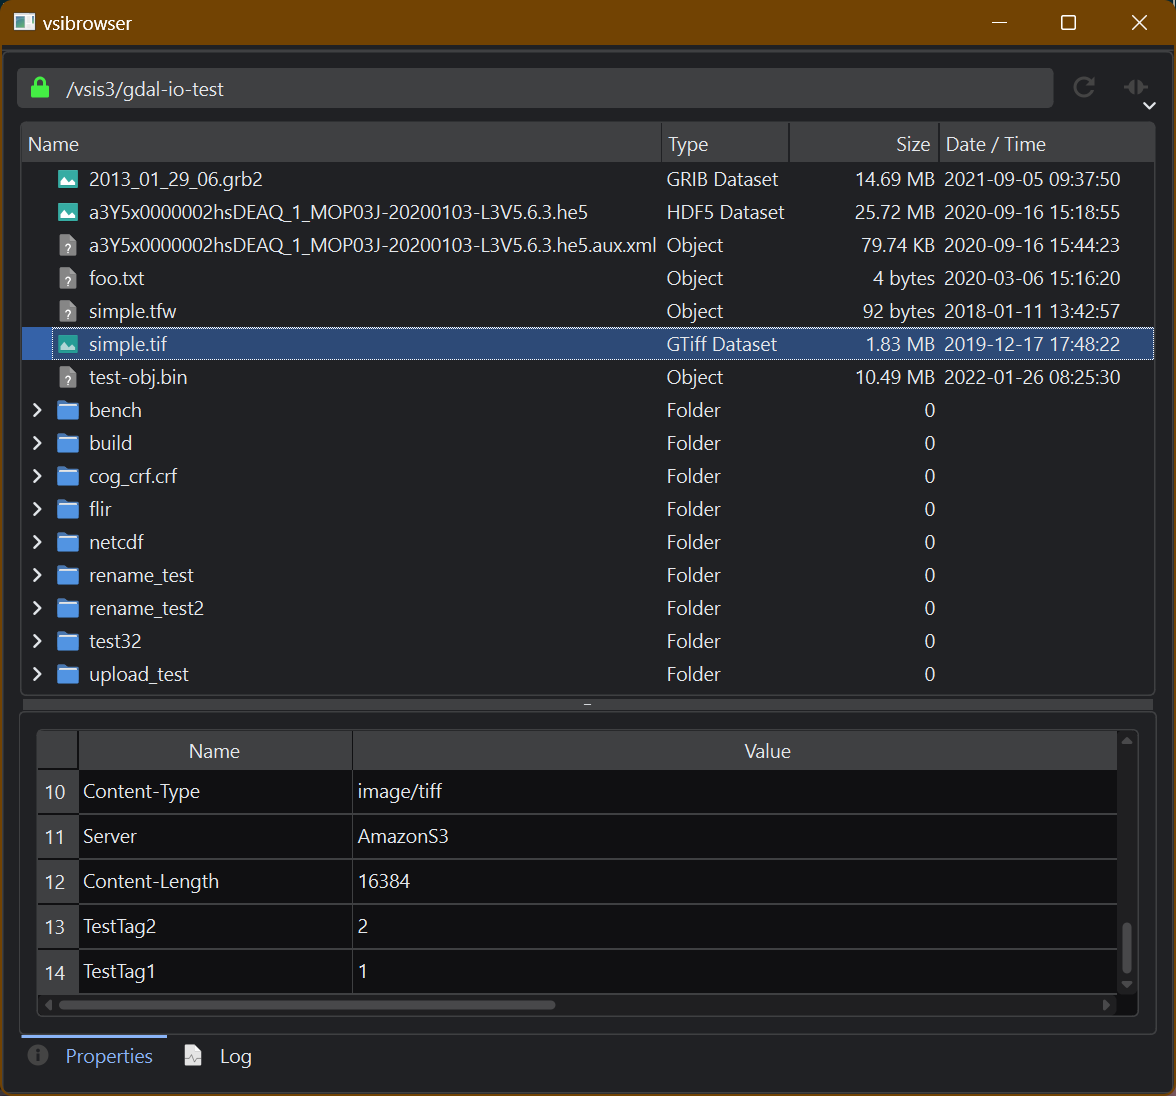Click the dataset icon beside 2013_01_29_06.grb2

(x=67, y=178)
